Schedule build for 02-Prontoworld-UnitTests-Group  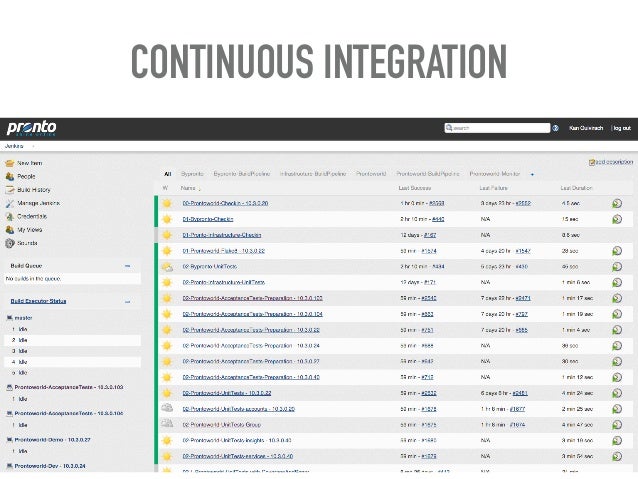pos(617,425)
